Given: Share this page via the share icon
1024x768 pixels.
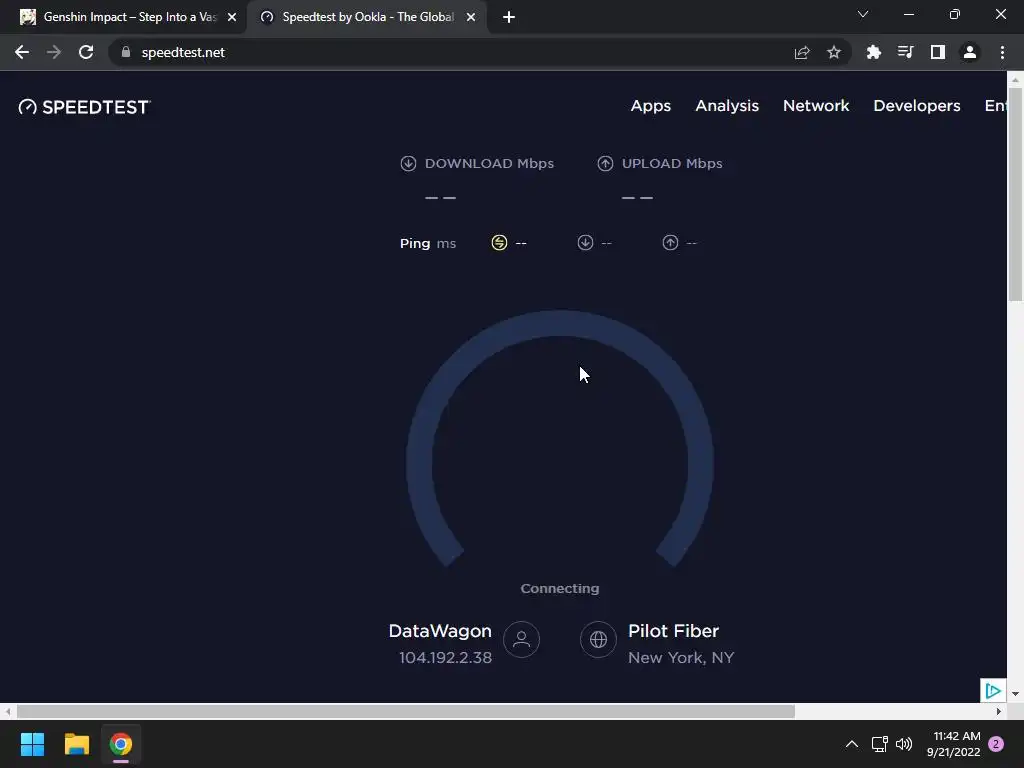Looking at the screenshot, I should click(802, 52).
